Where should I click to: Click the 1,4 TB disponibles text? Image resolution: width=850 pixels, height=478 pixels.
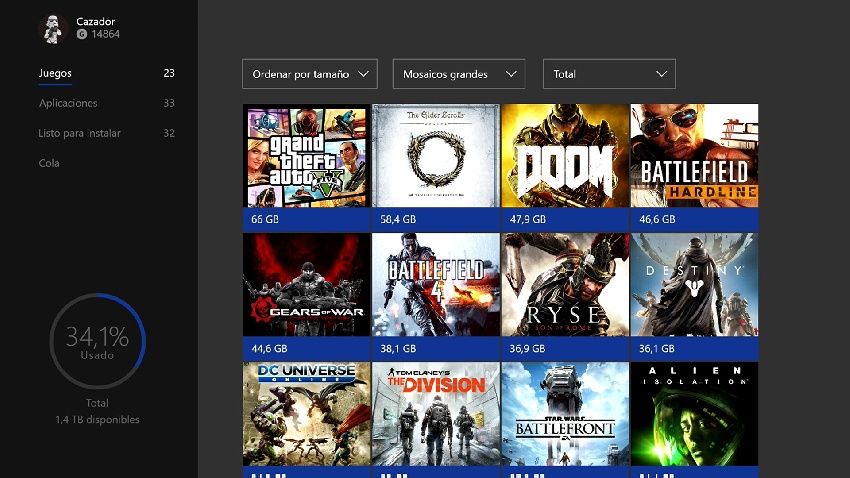(x=98, y=419)
